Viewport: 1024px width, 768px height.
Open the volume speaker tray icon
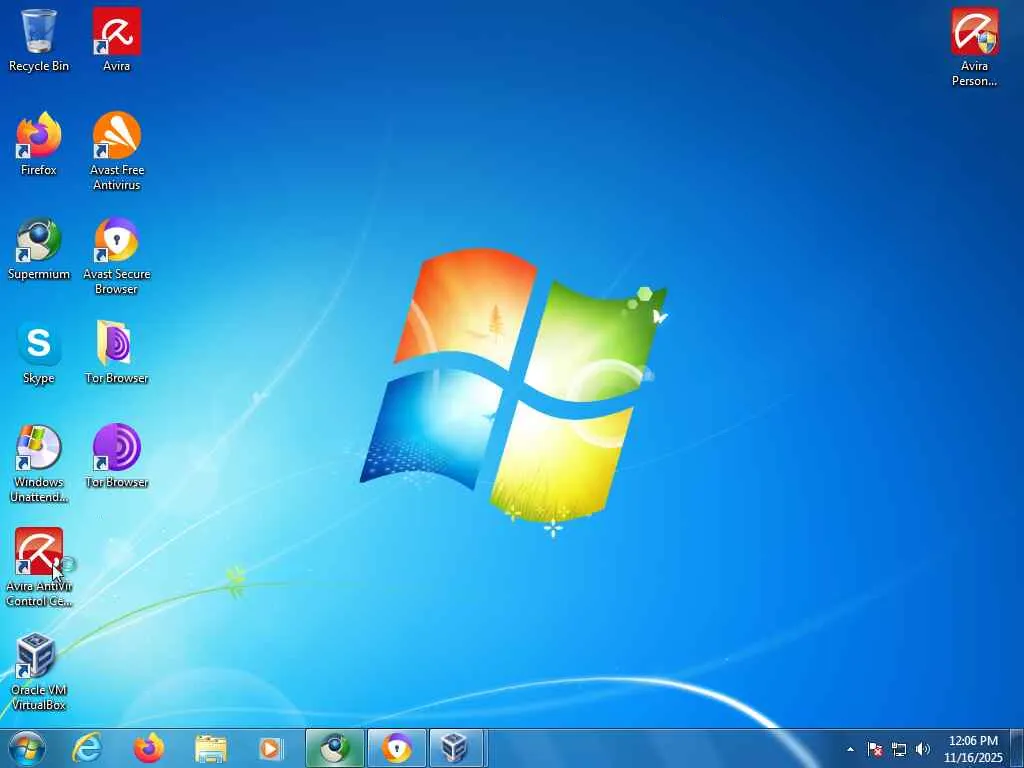click(x=922, y=749)
